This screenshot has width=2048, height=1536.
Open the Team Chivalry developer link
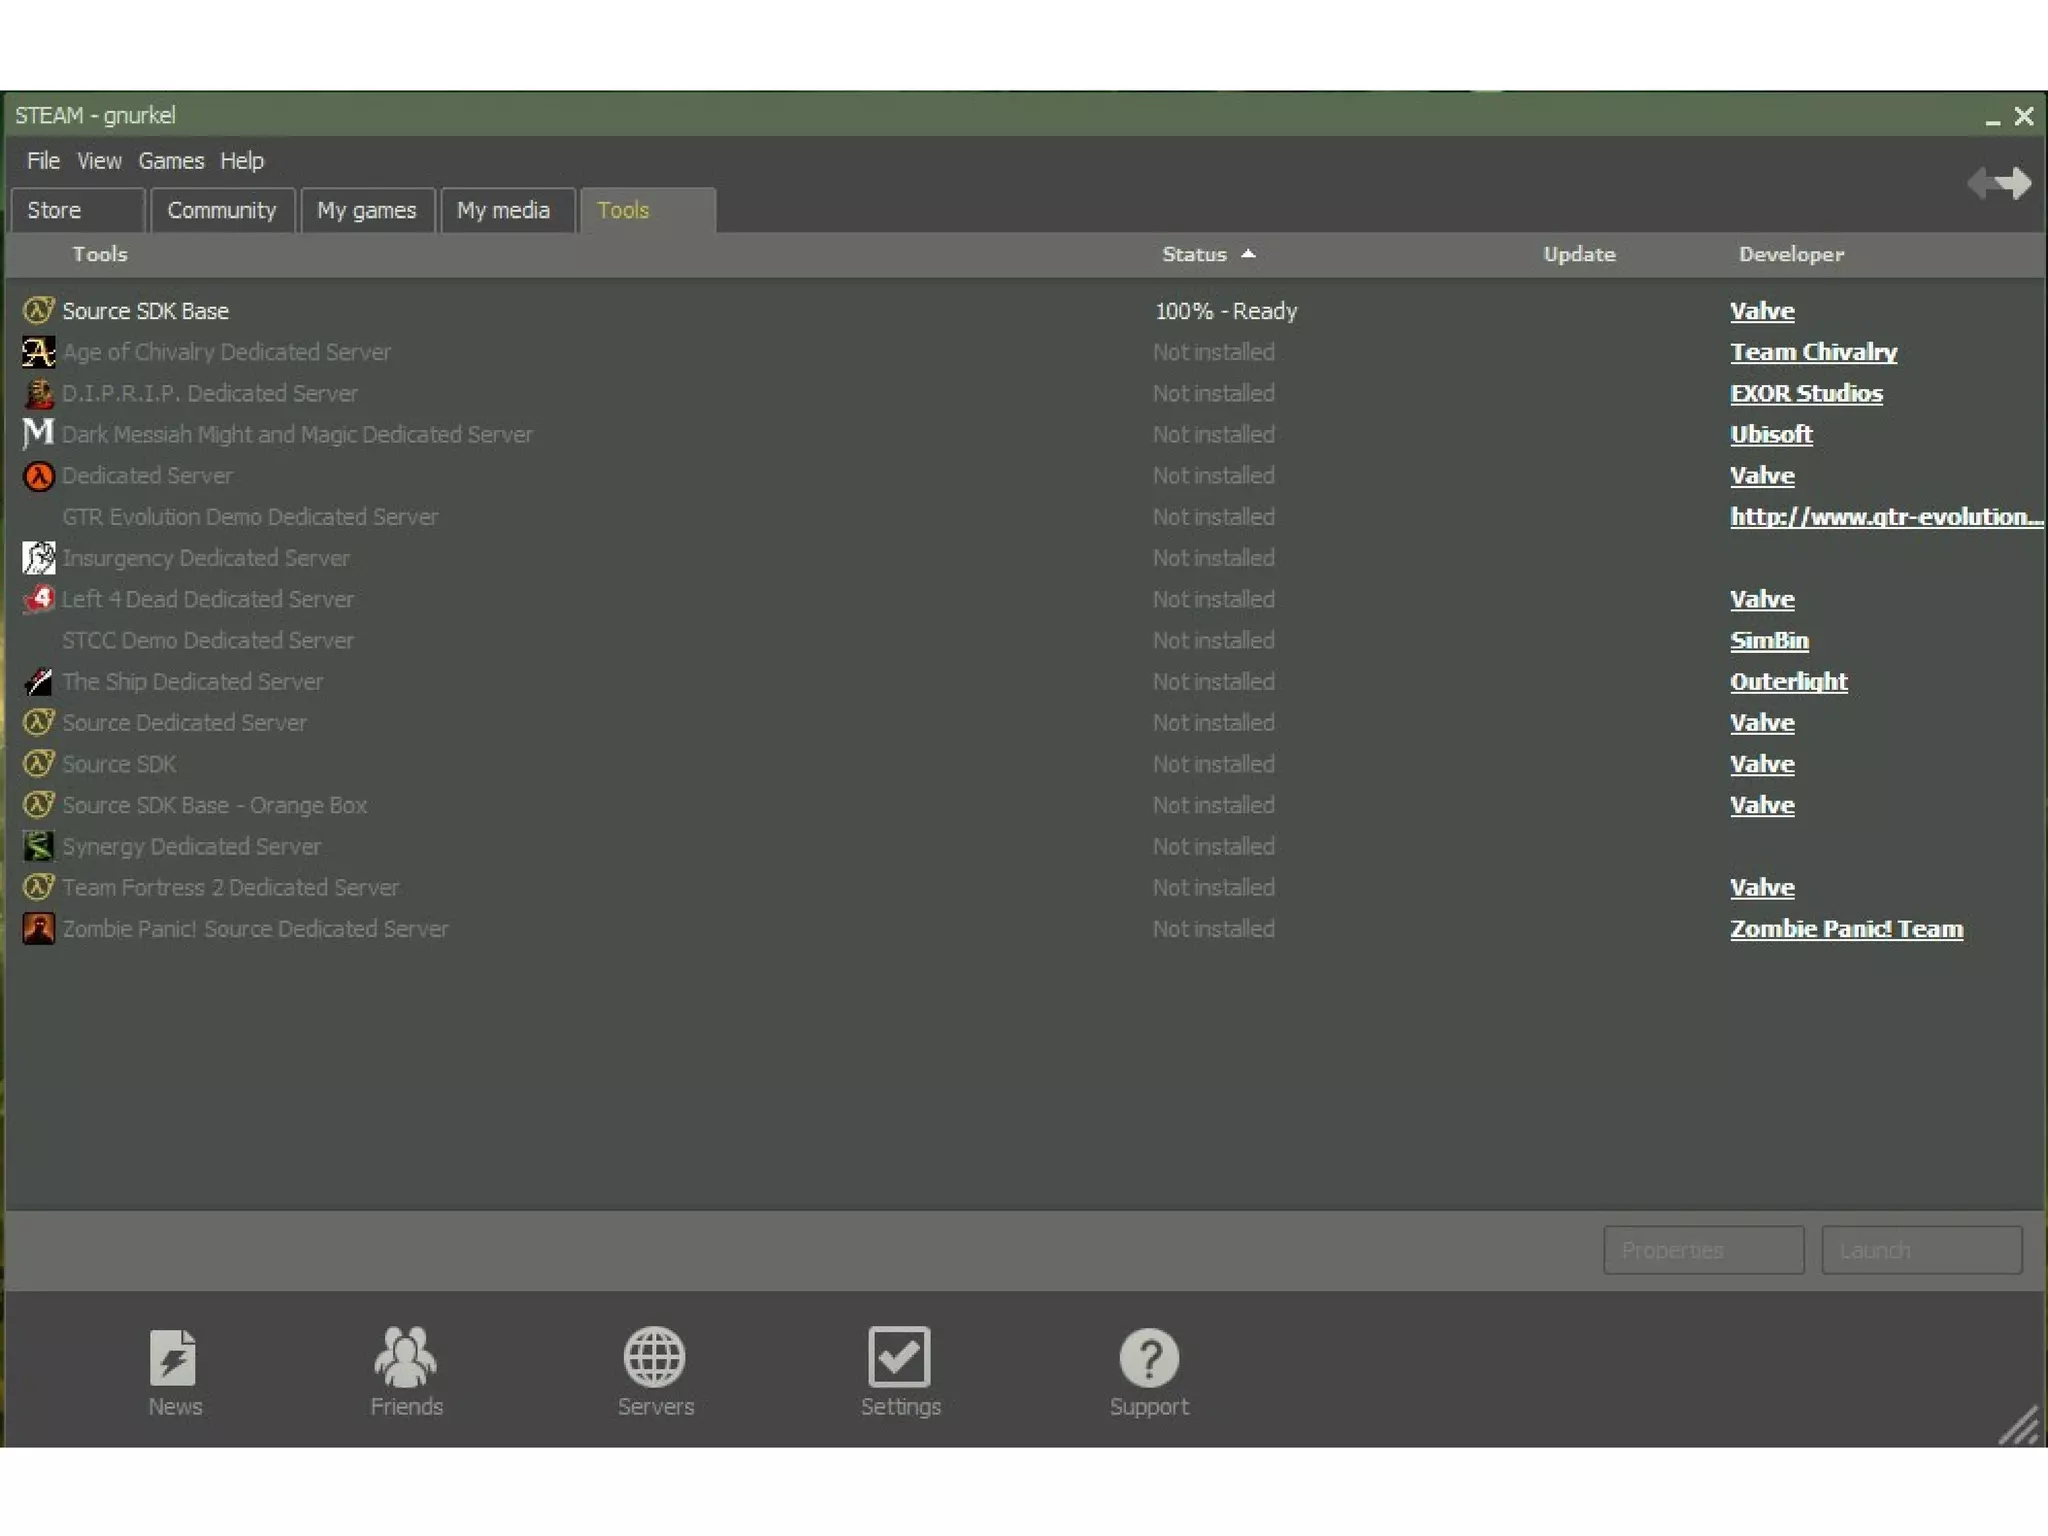pos(1812,352)
